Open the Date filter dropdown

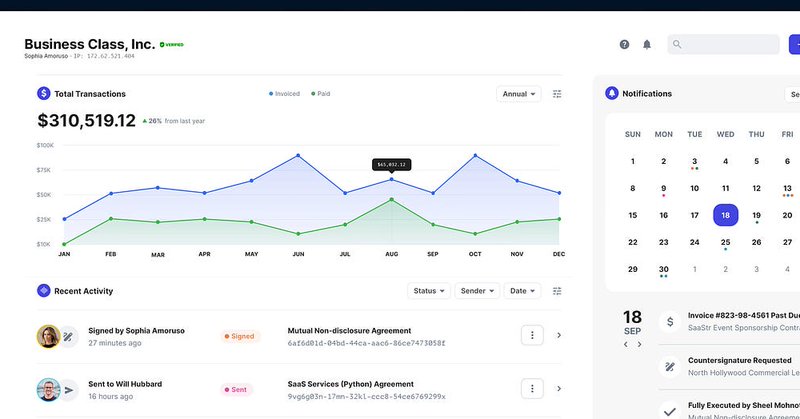coord(522,291)
